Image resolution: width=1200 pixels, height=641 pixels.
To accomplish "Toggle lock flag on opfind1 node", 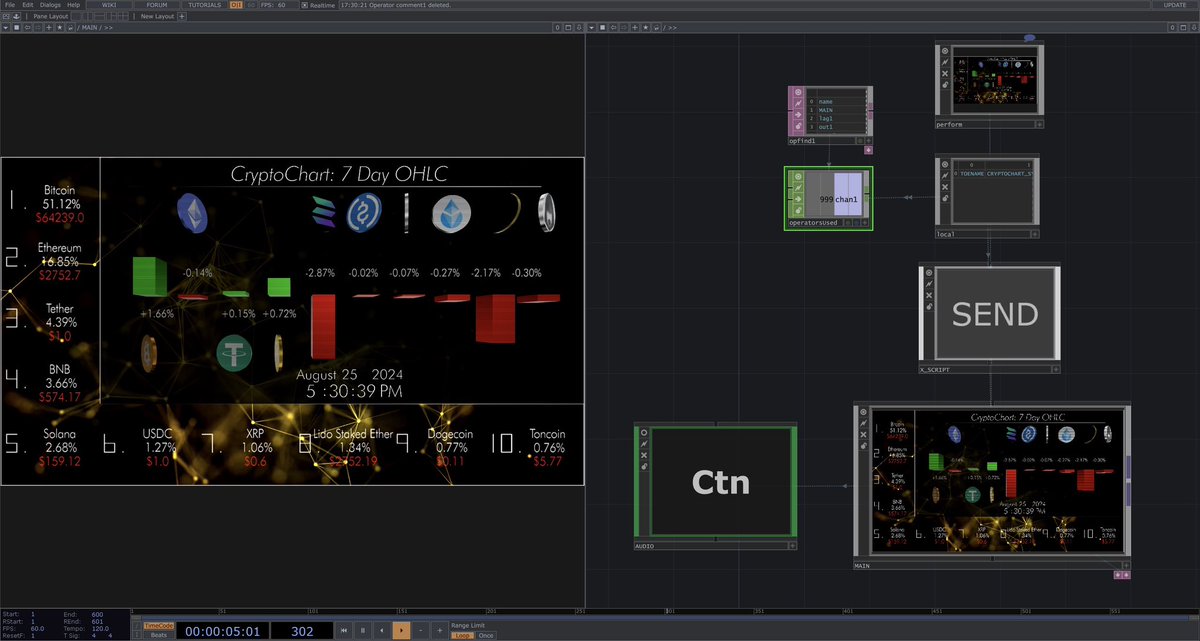I will point(798,128).
